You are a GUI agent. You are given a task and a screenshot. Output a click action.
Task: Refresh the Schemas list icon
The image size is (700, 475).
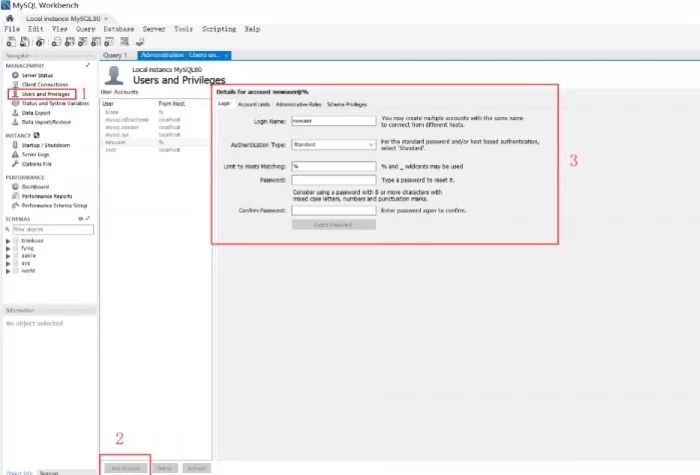80,219
